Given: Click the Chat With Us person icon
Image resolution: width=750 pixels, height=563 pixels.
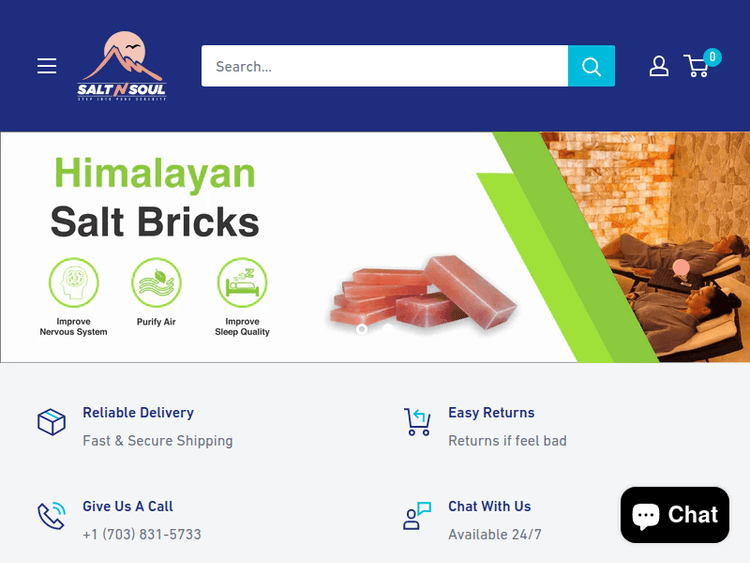Looking at the screenshot, I should pos(418,516).
